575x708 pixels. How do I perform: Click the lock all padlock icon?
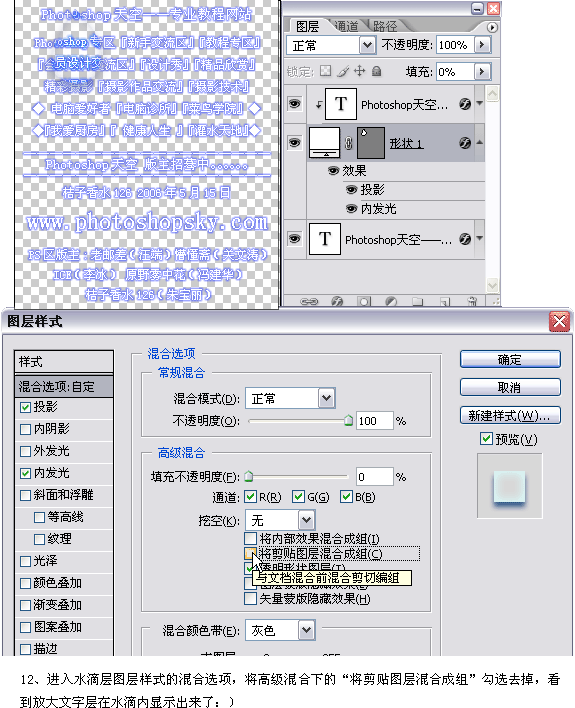(x=376, y=71)
